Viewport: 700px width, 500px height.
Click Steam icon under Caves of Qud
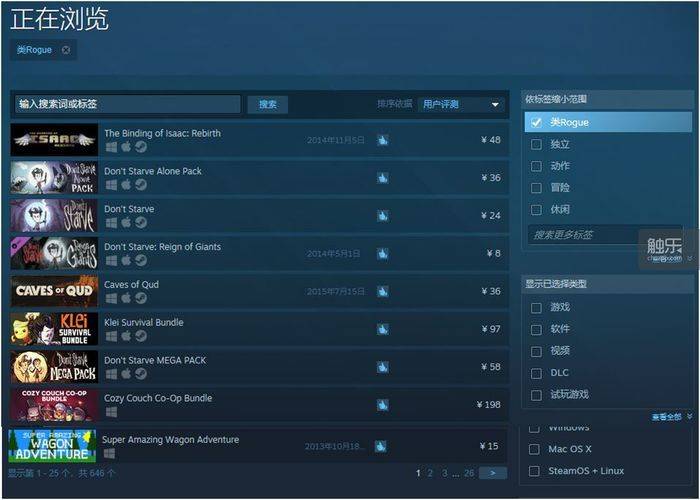pos(141,298)
